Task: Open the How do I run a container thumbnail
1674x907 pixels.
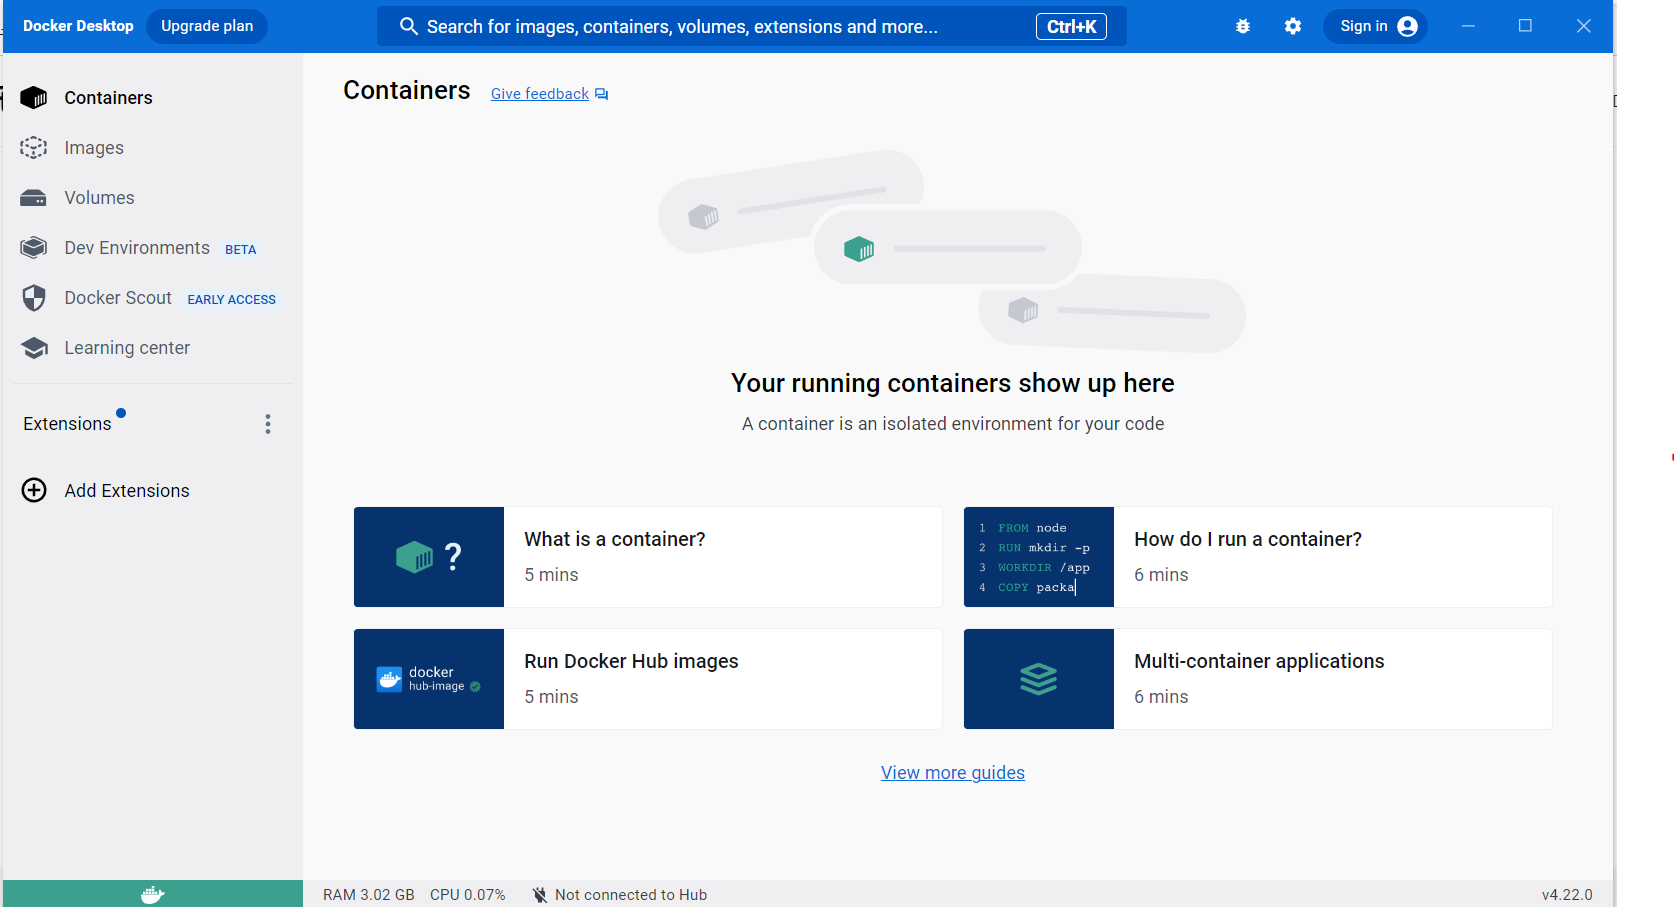Action: (x=1039, y=557)
